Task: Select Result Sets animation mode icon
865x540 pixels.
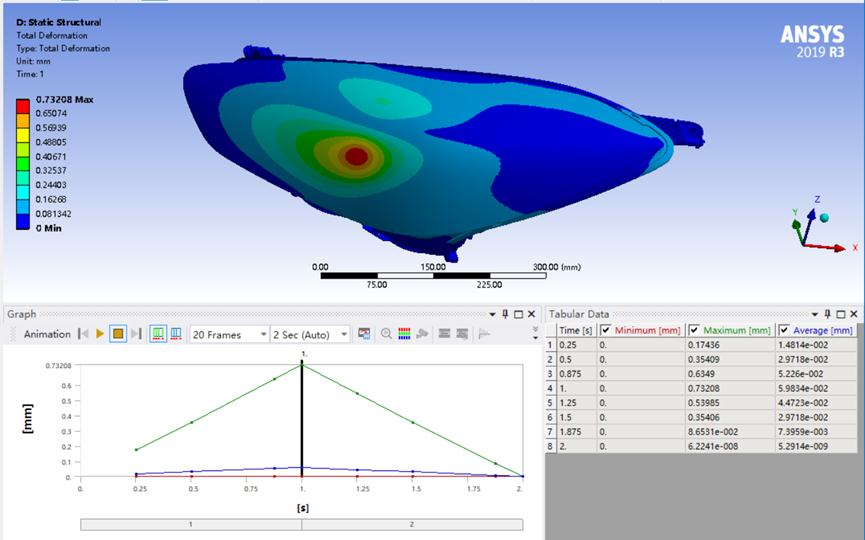Action: point(176,334)
